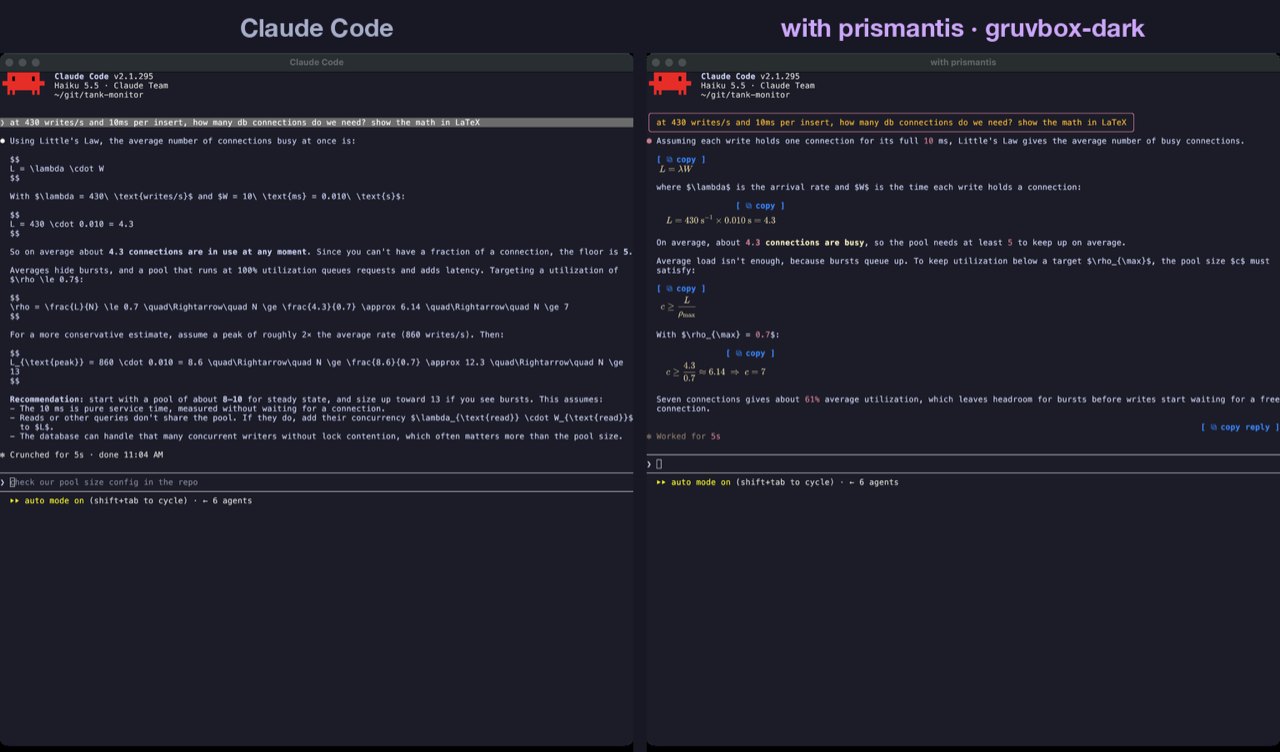Click 'With $\rho_{\max} = 0.7$:' line

coord(718,335)
